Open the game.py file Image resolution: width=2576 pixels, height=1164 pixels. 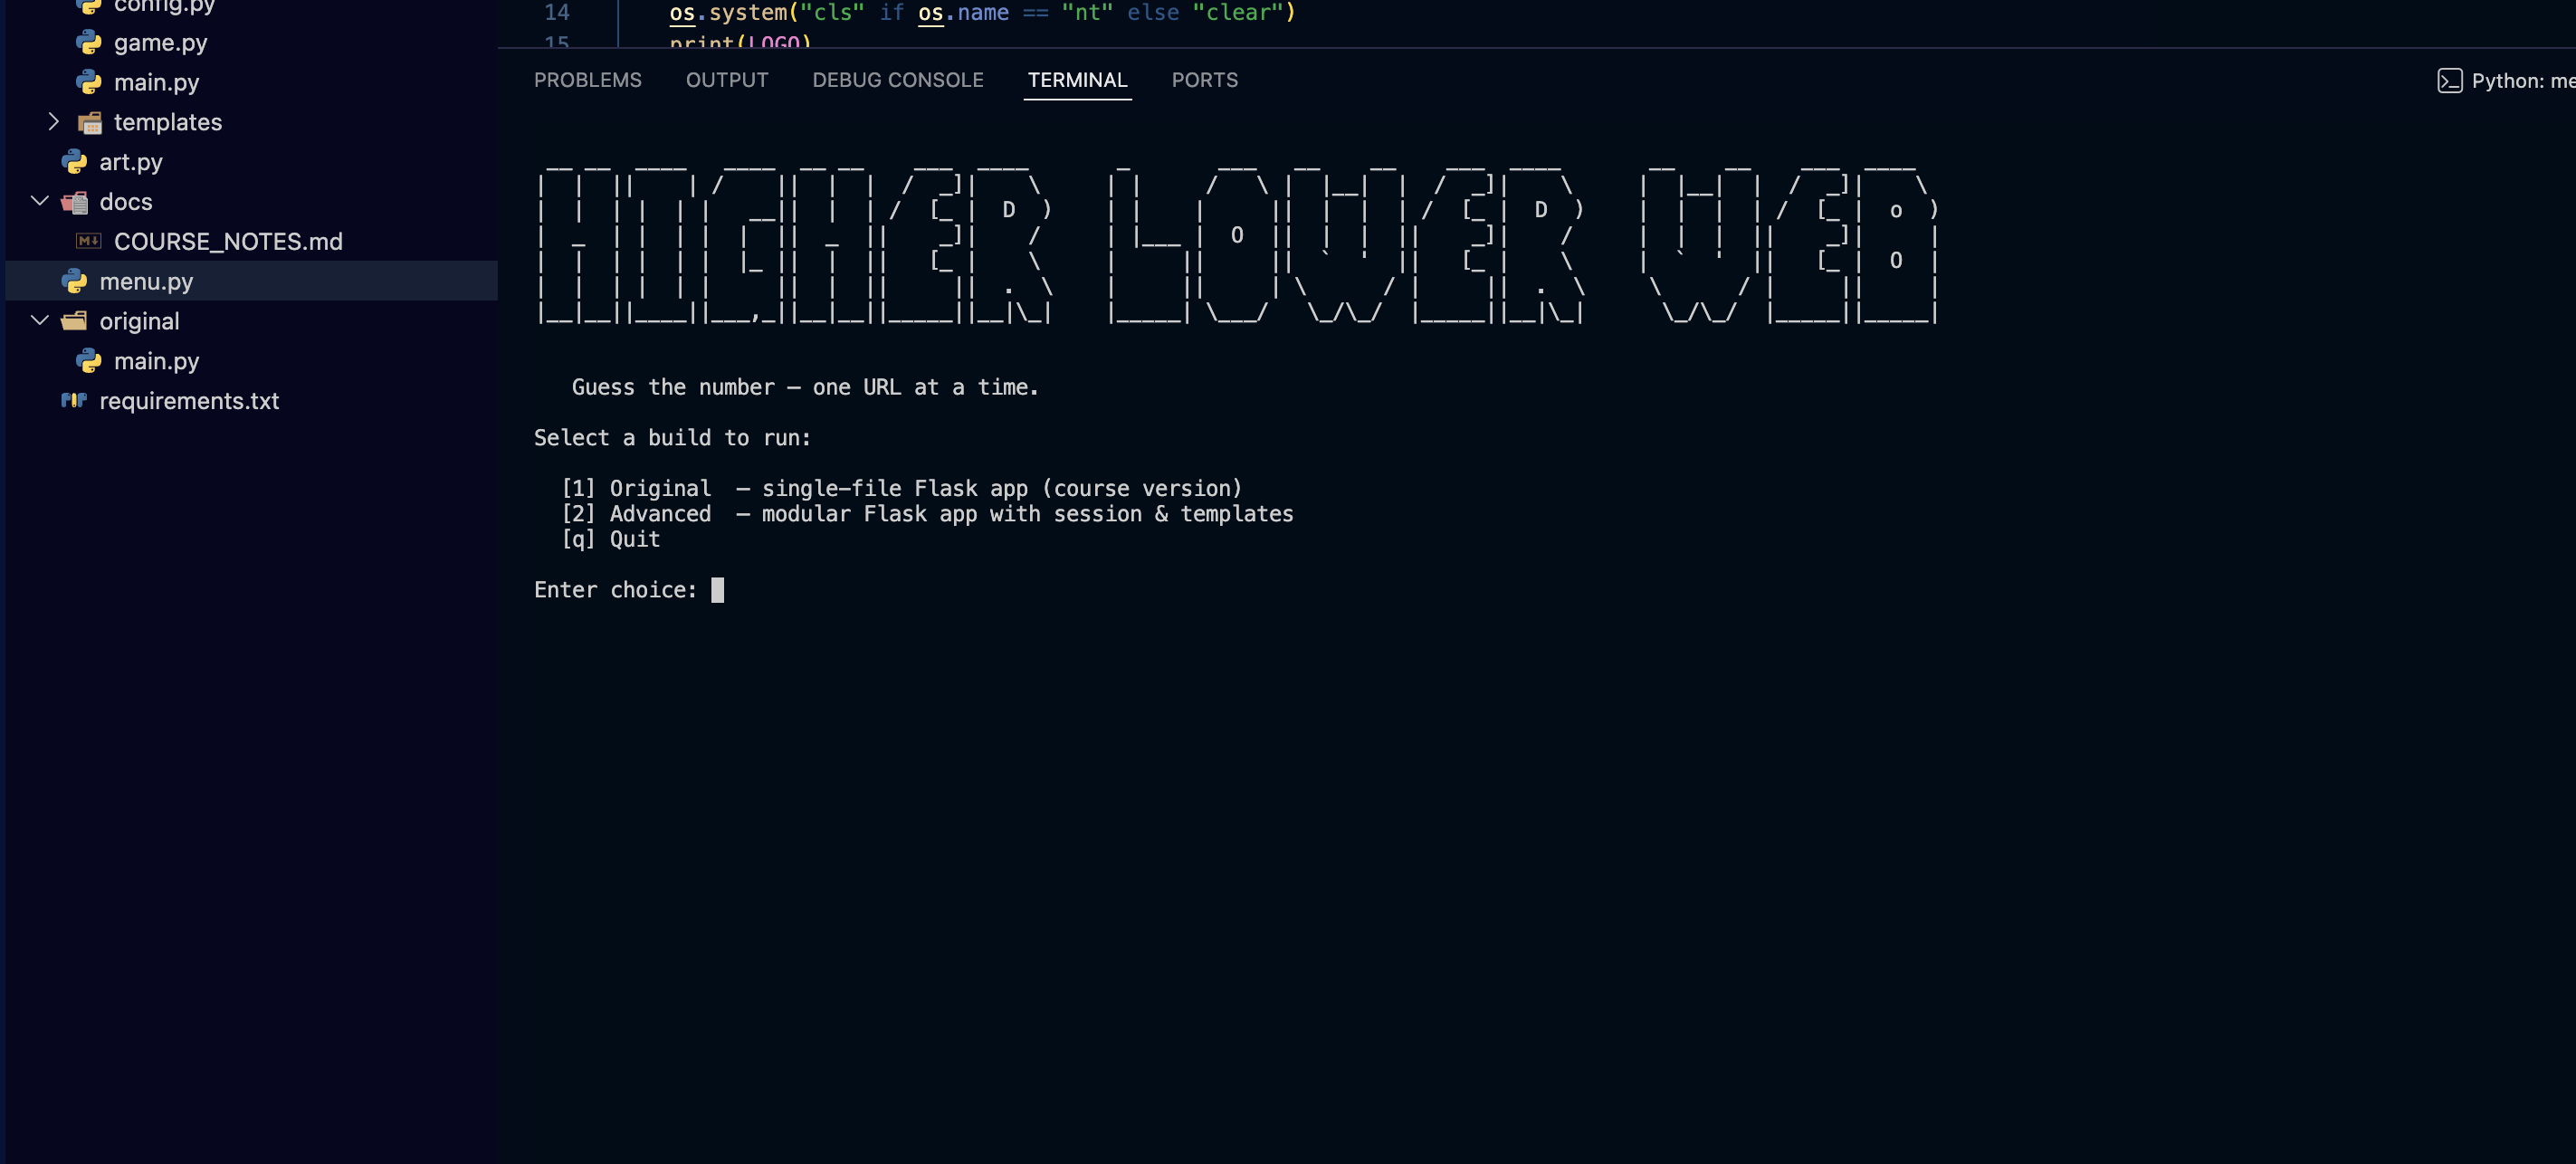click(160, 42)
